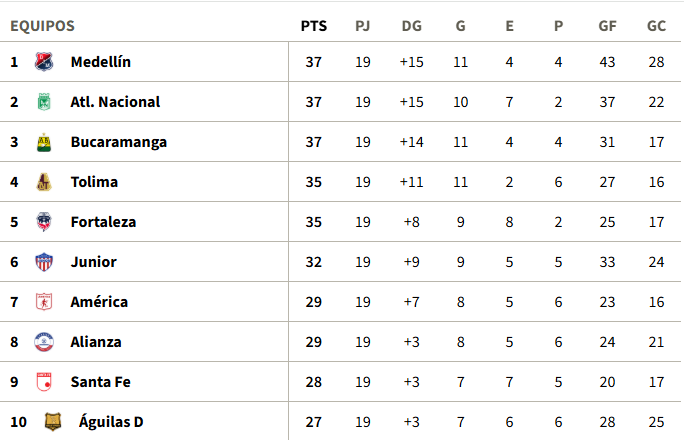Click the DG column header

point(411,26)
